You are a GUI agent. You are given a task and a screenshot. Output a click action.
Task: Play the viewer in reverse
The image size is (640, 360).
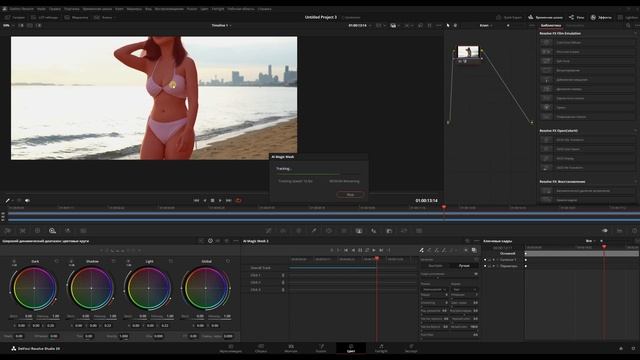[x=205, y=200]
